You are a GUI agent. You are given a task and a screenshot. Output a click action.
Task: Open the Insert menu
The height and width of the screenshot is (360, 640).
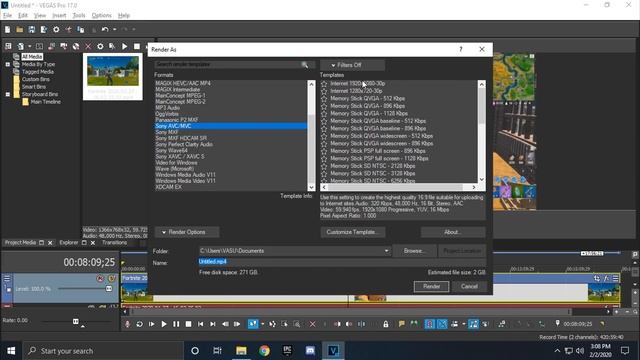pyautogui.click(x=59, y=16)
